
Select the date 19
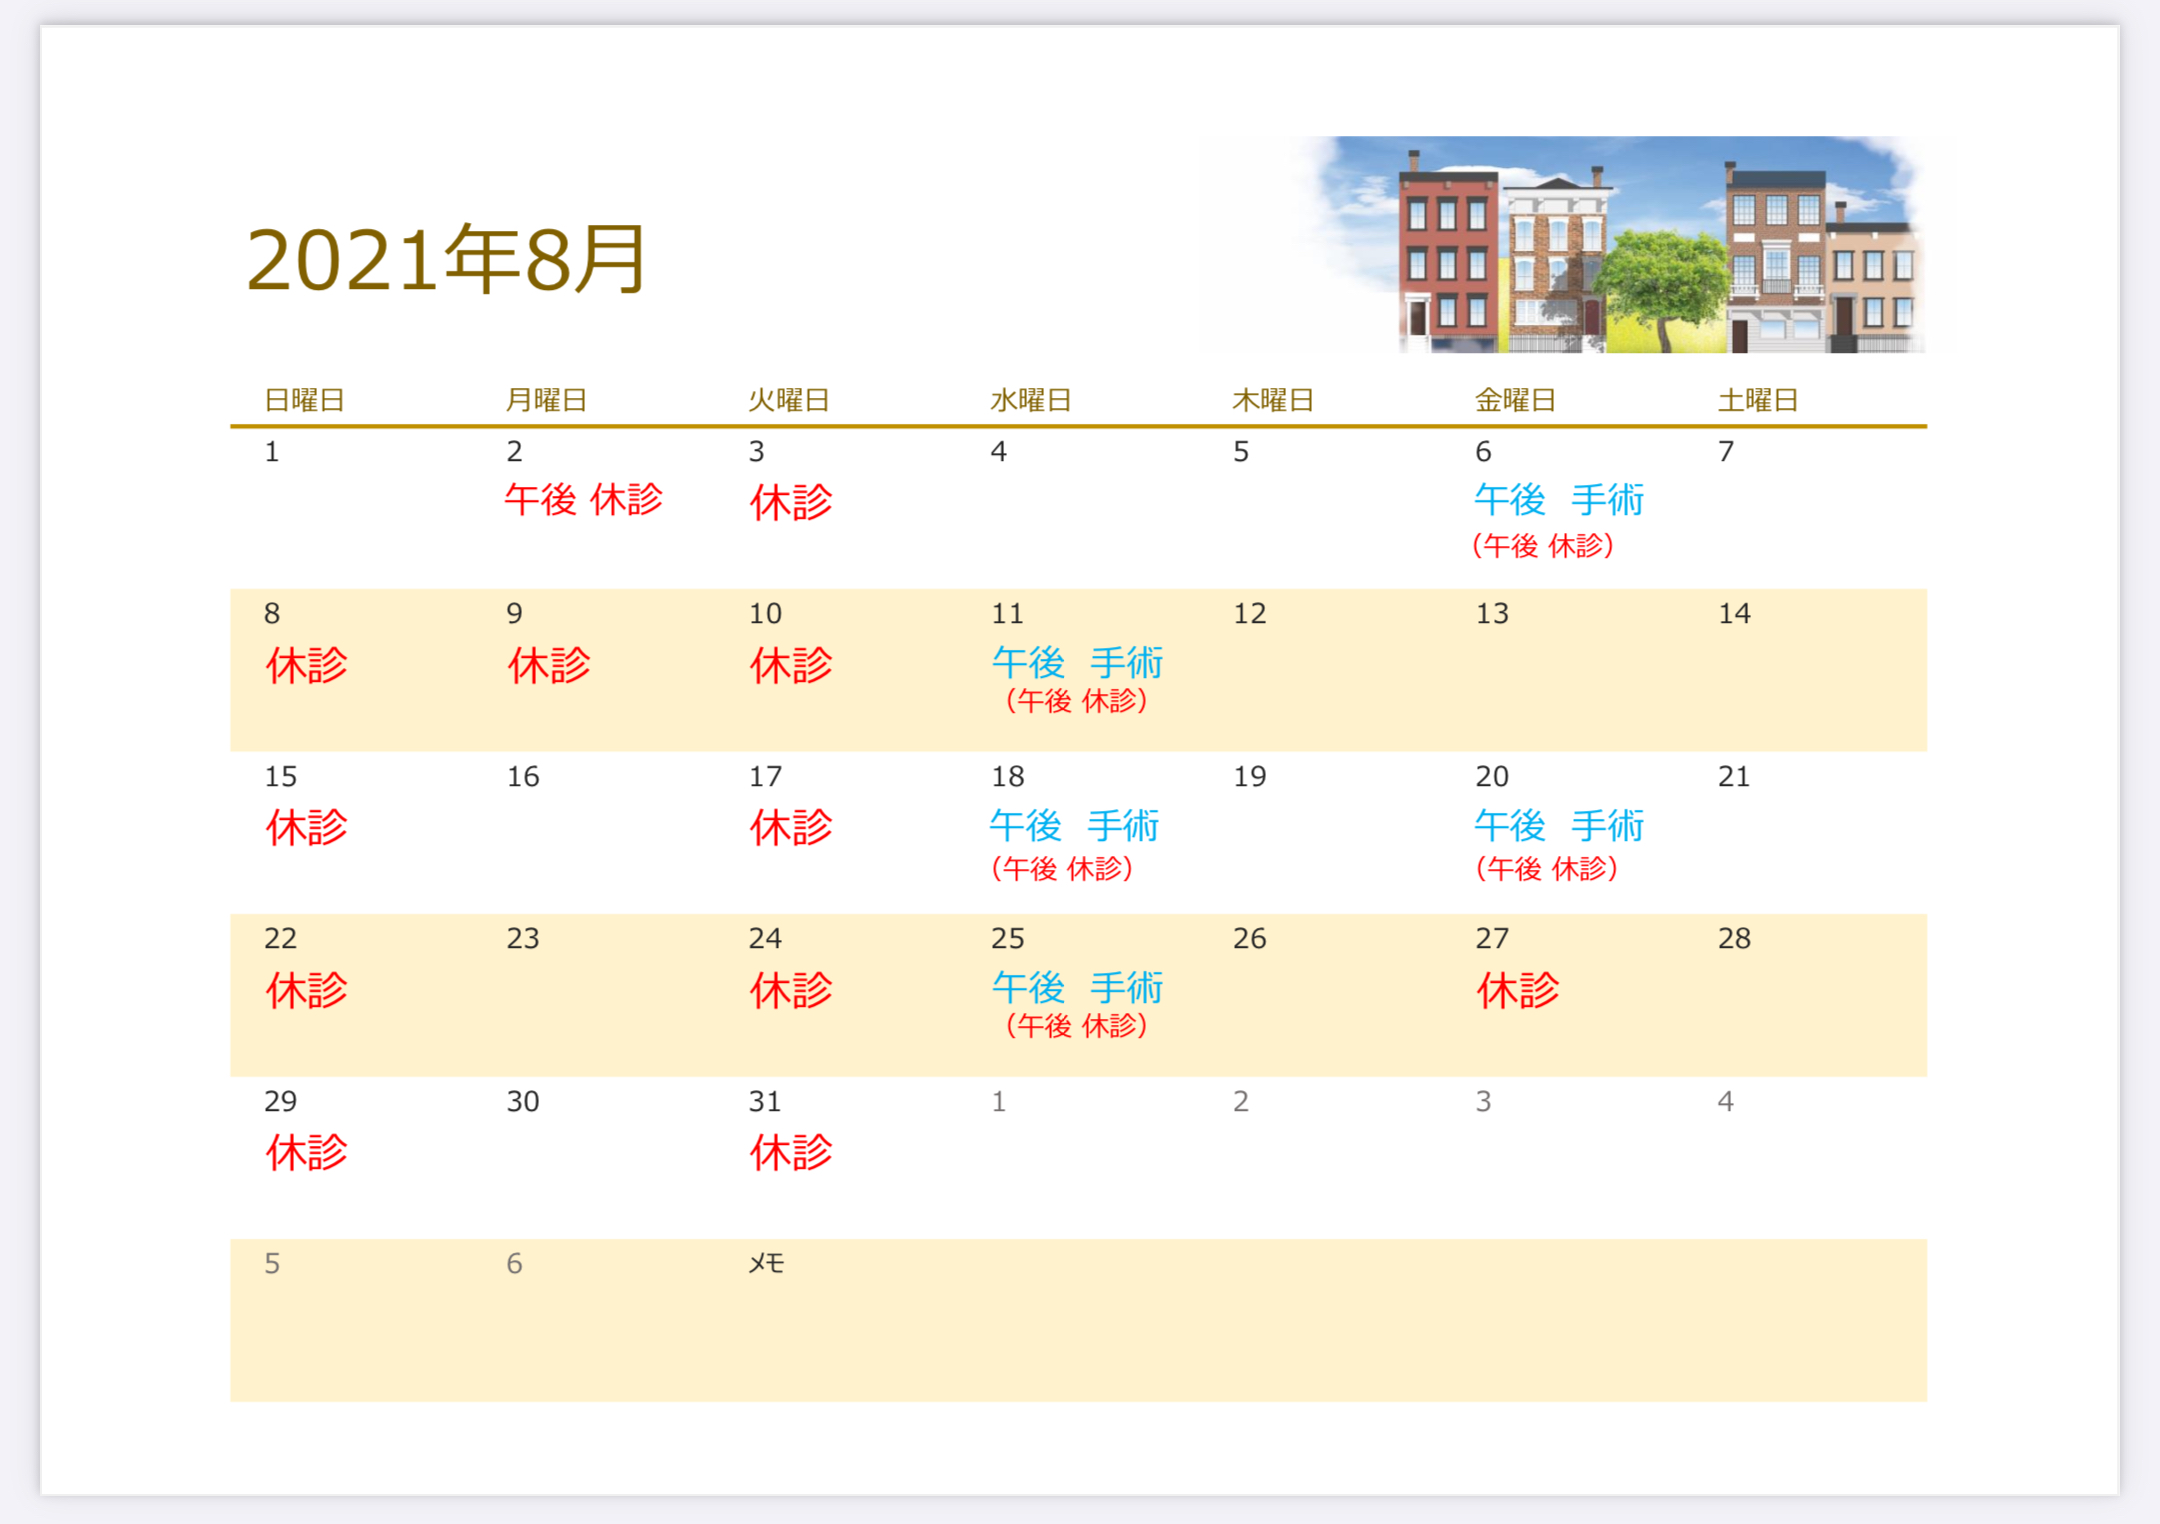click(x=1250, y=777)
